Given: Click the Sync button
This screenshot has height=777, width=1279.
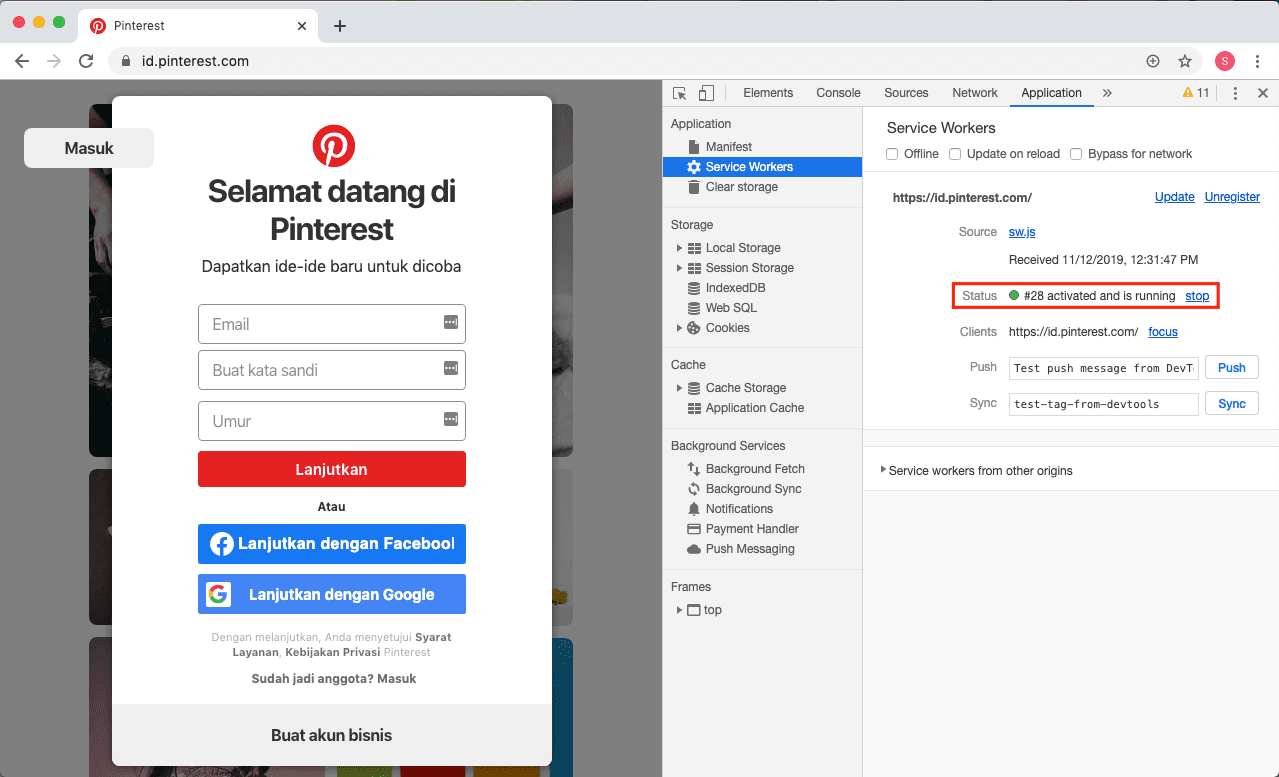Looking at the screenshot, I should [1232, 404].
